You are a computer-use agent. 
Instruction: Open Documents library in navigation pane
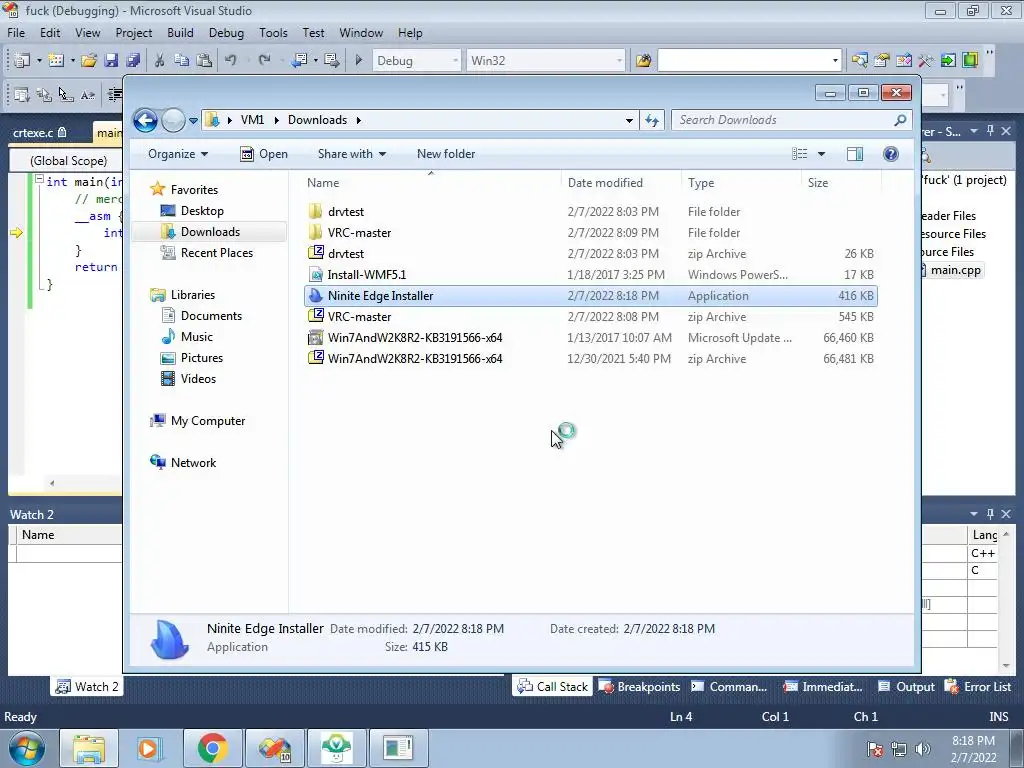(211, 316)
